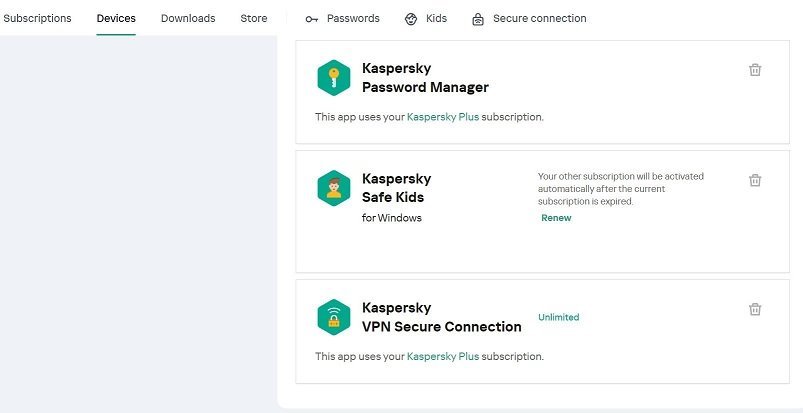Click the key icon beside Passwords
Image resolution: width=803 pixels, height=413 pixels.
pyautogui.click(x=312, y=19)
